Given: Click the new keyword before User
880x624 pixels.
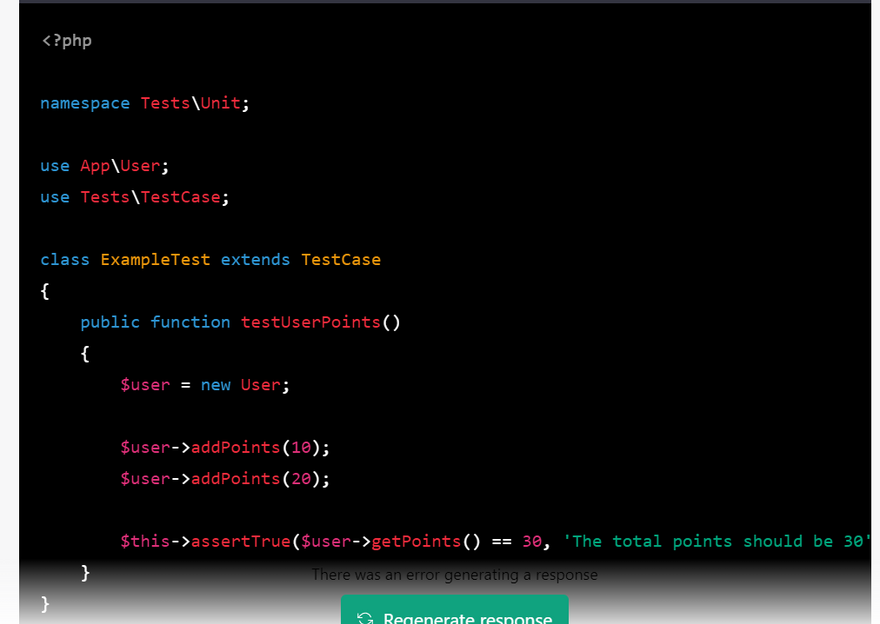Looking at the screenshot, I should click(215, 385).
